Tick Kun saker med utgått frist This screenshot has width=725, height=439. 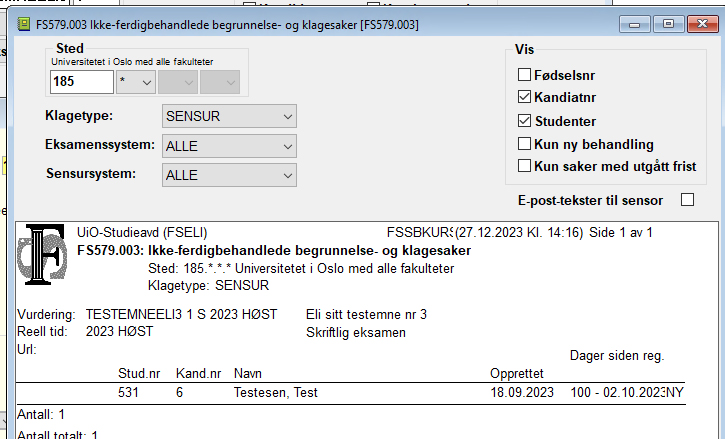point(524,166)
